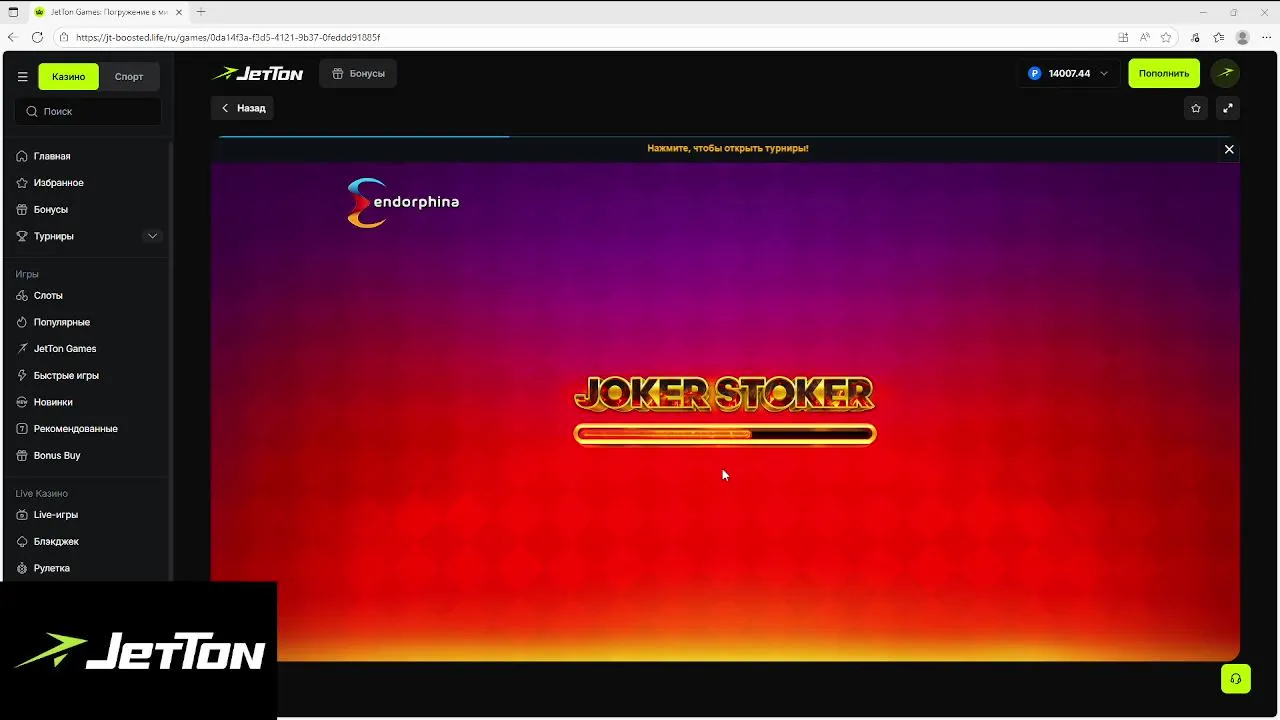
Task: Open a new browser tab
Action: [201, 12]
